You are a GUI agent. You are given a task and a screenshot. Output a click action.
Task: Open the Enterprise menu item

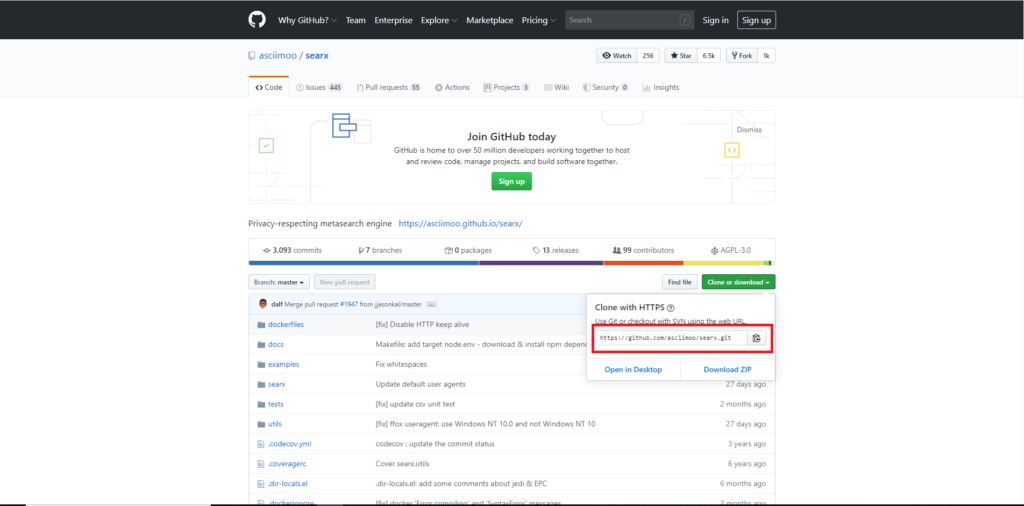point(393,20)
